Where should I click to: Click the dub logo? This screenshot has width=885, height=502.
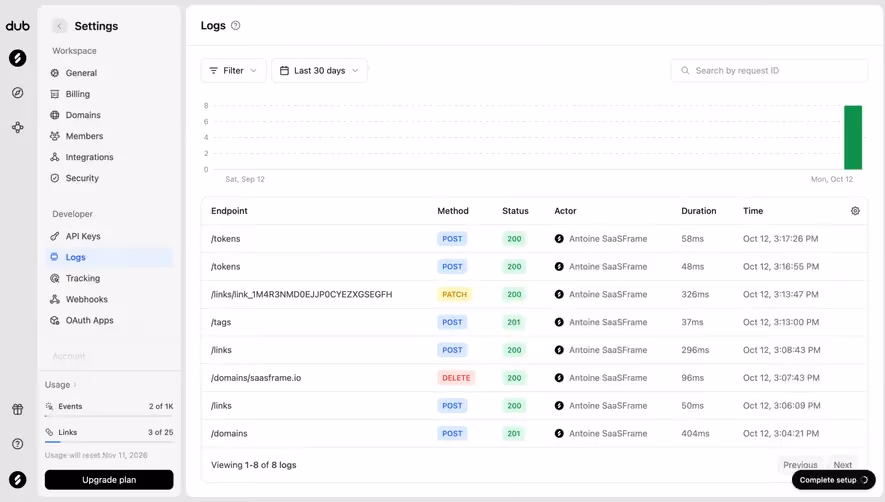(17, 26)
